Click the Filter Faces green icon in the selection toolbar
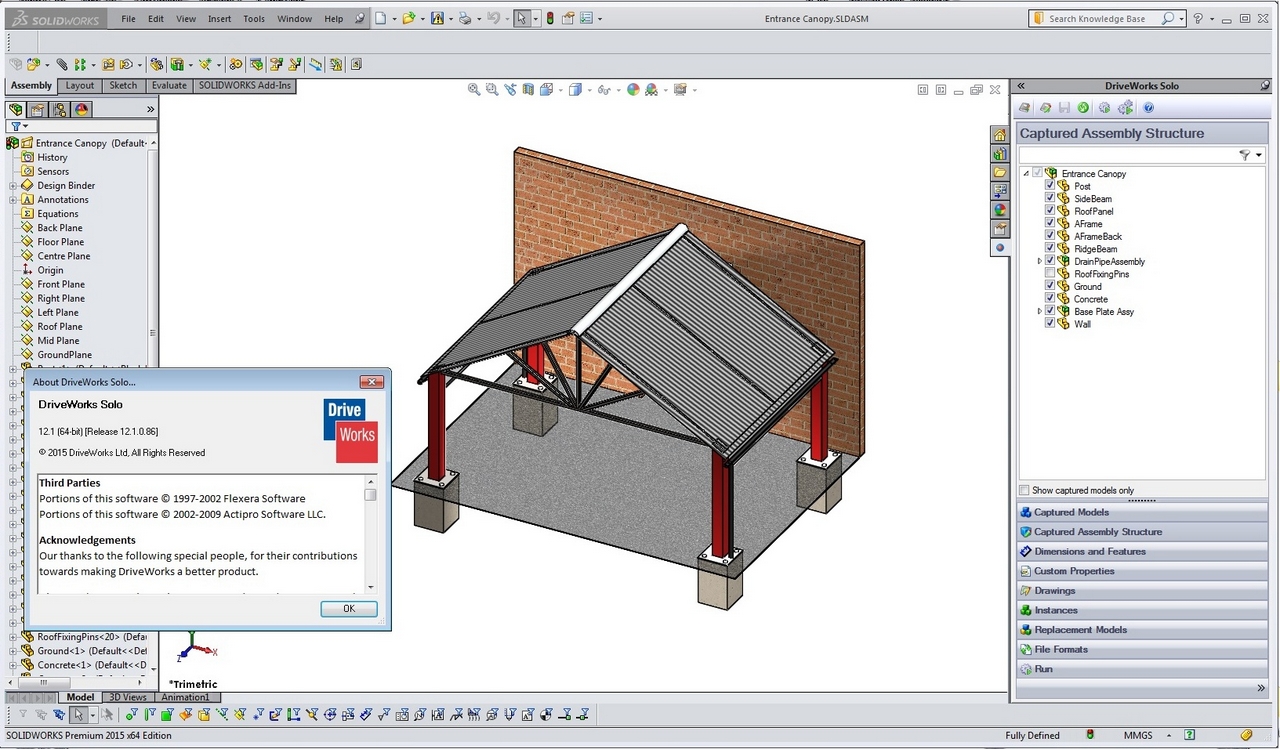This screenshot has height=749, width=1280. [x=167, y=714]
